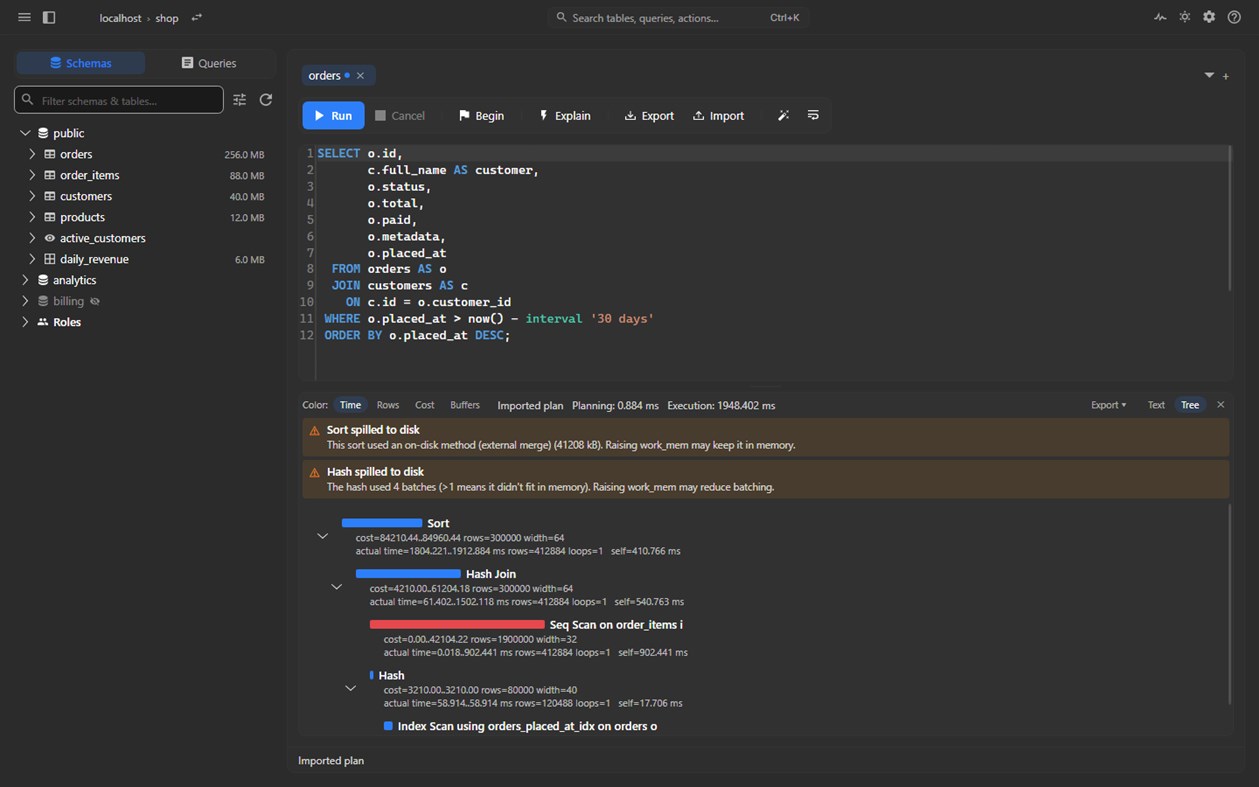Collapse the Hash plan node

350,689
